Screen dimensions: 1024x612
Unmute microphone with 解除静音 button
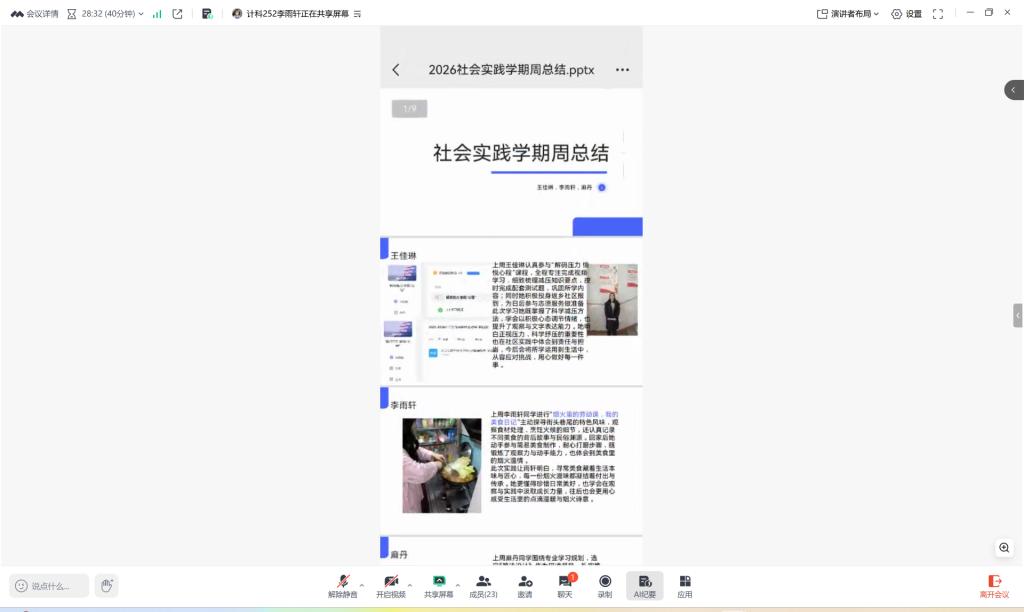pyautogui.click(x=343, y=585)
